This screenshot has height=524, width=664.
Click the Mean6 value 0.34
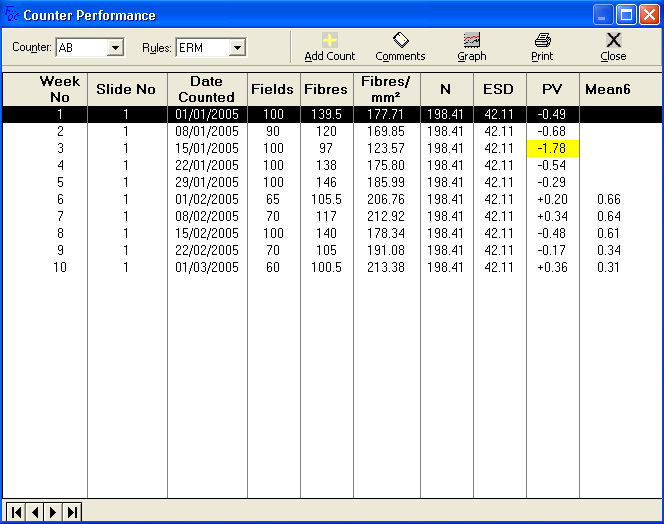pos(609,250)
